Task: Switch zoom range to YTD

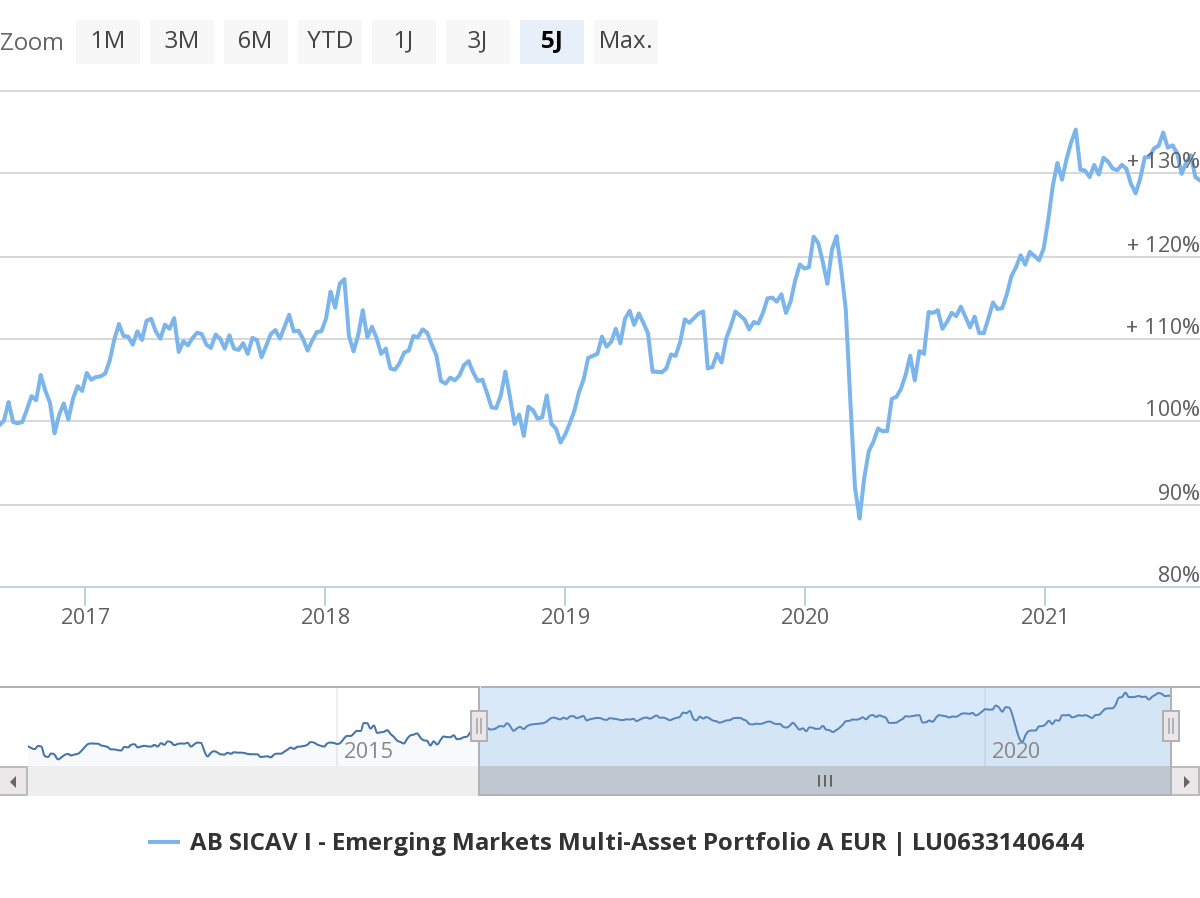Action: (330, 41)
